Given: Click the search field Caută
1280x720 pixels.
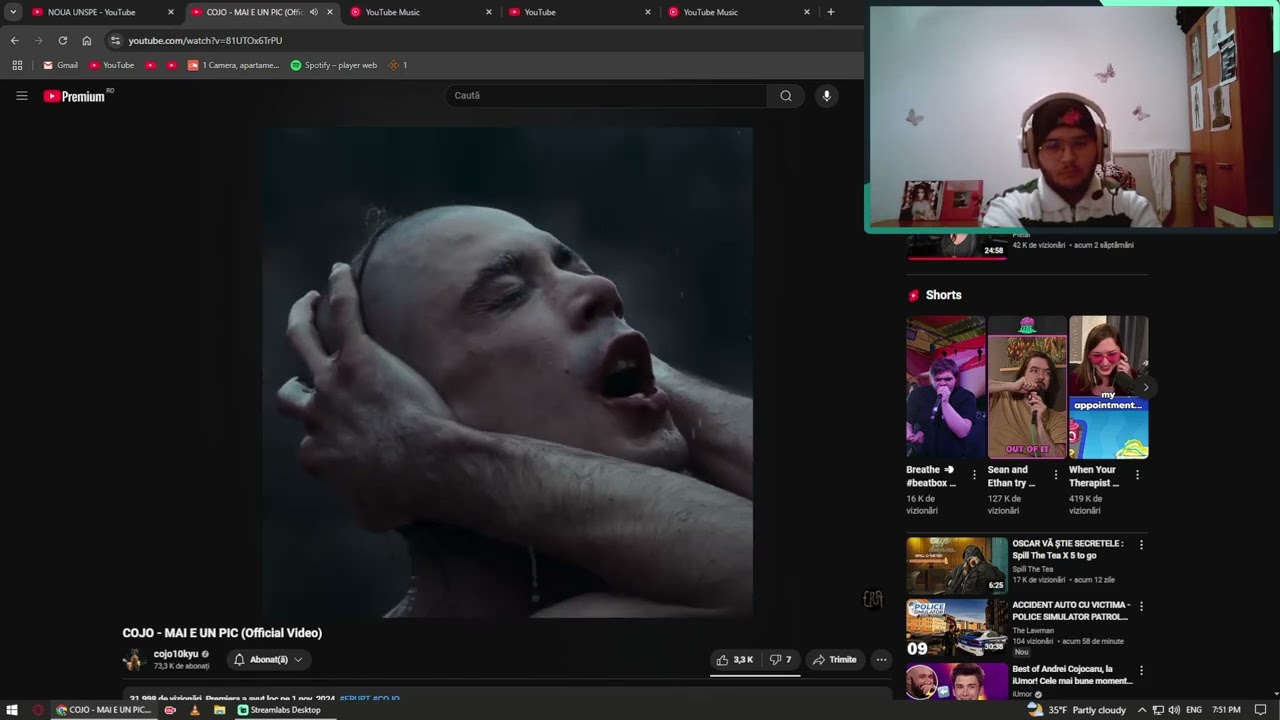Looking at the screenshot, I should point(606,96).
